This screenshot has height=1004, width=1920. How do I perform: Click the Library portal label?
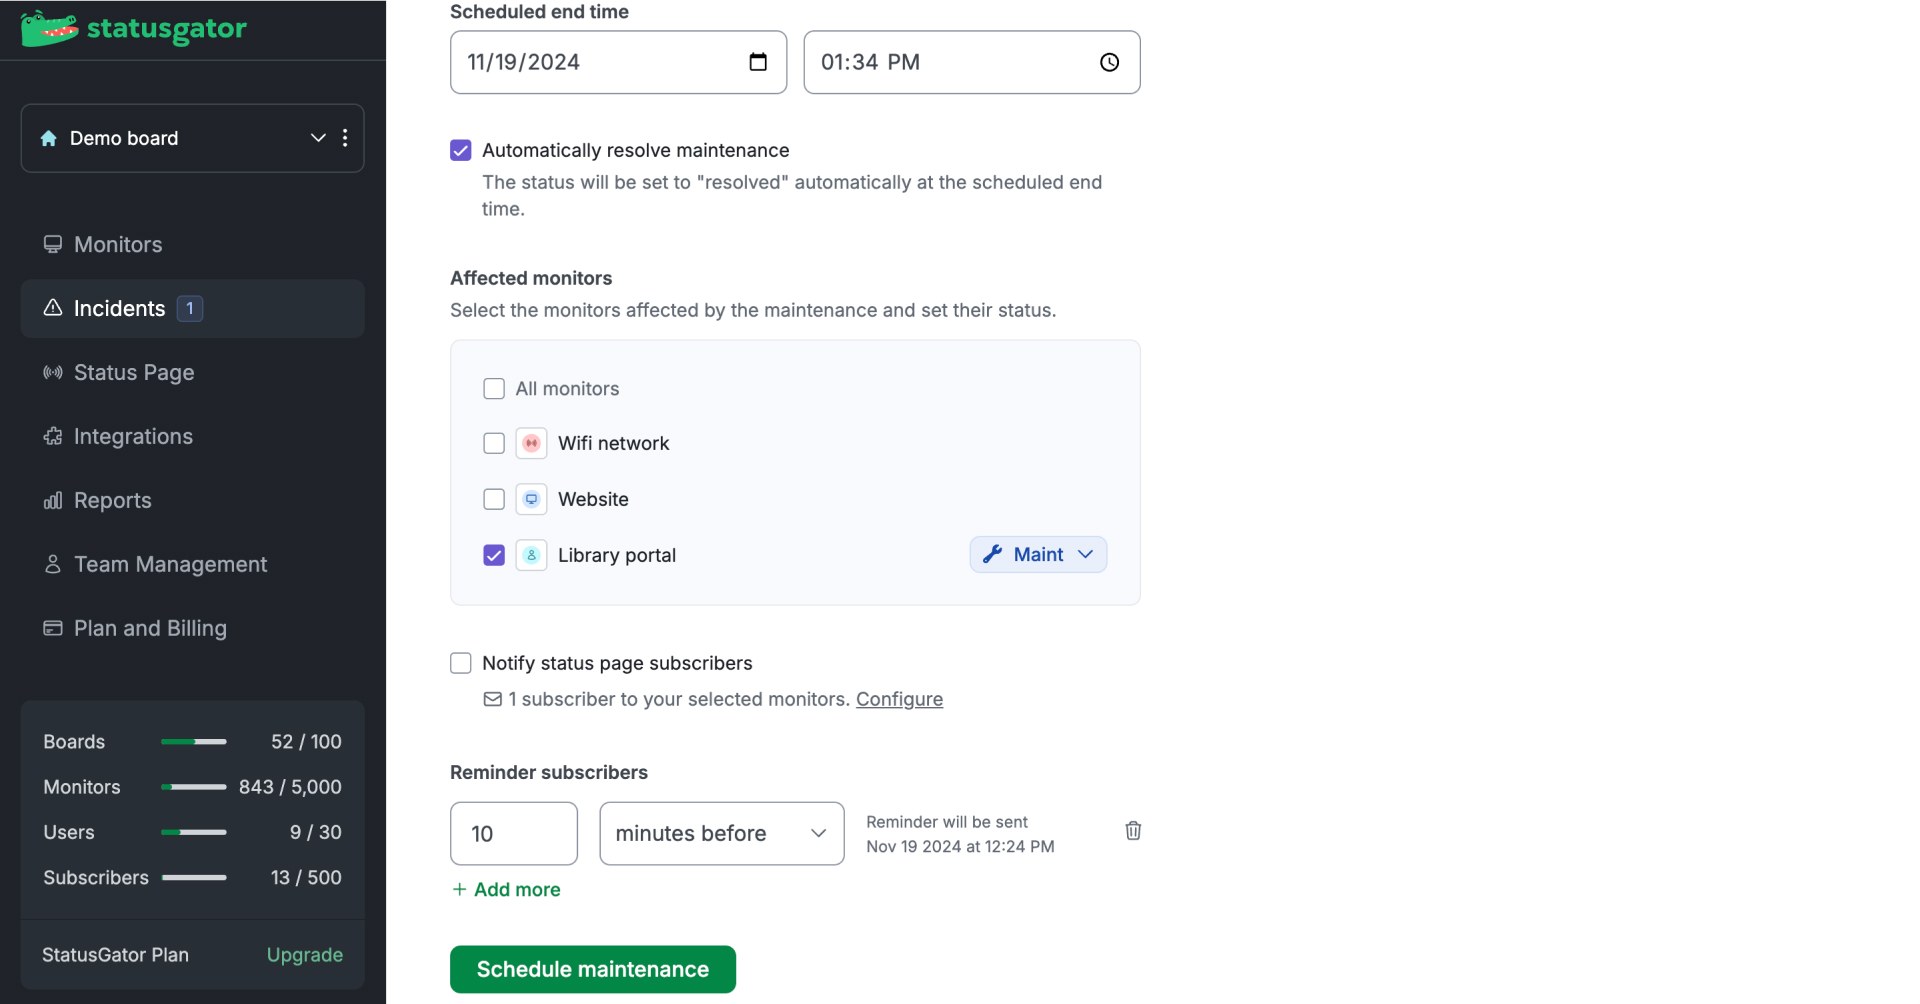point(617,555)
